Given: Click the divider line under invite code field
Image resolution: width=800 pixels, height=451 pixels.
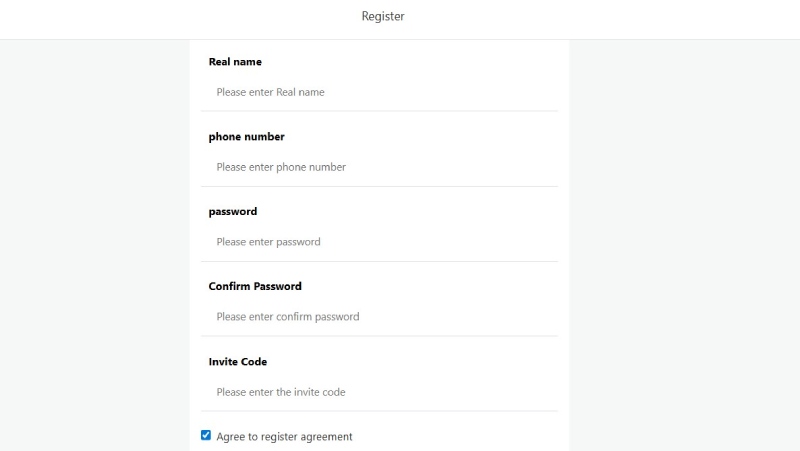Looking at the screenshot, I should 380,411.
